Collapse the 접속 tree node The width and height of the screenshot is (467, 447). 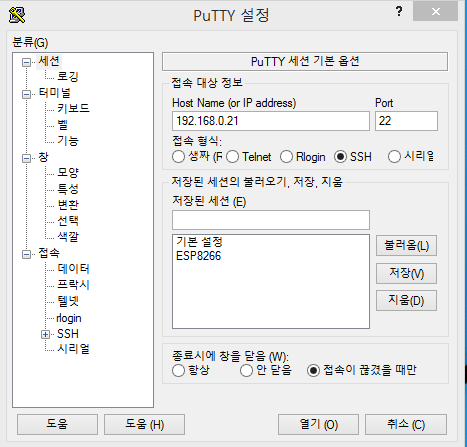pos(26,255)
